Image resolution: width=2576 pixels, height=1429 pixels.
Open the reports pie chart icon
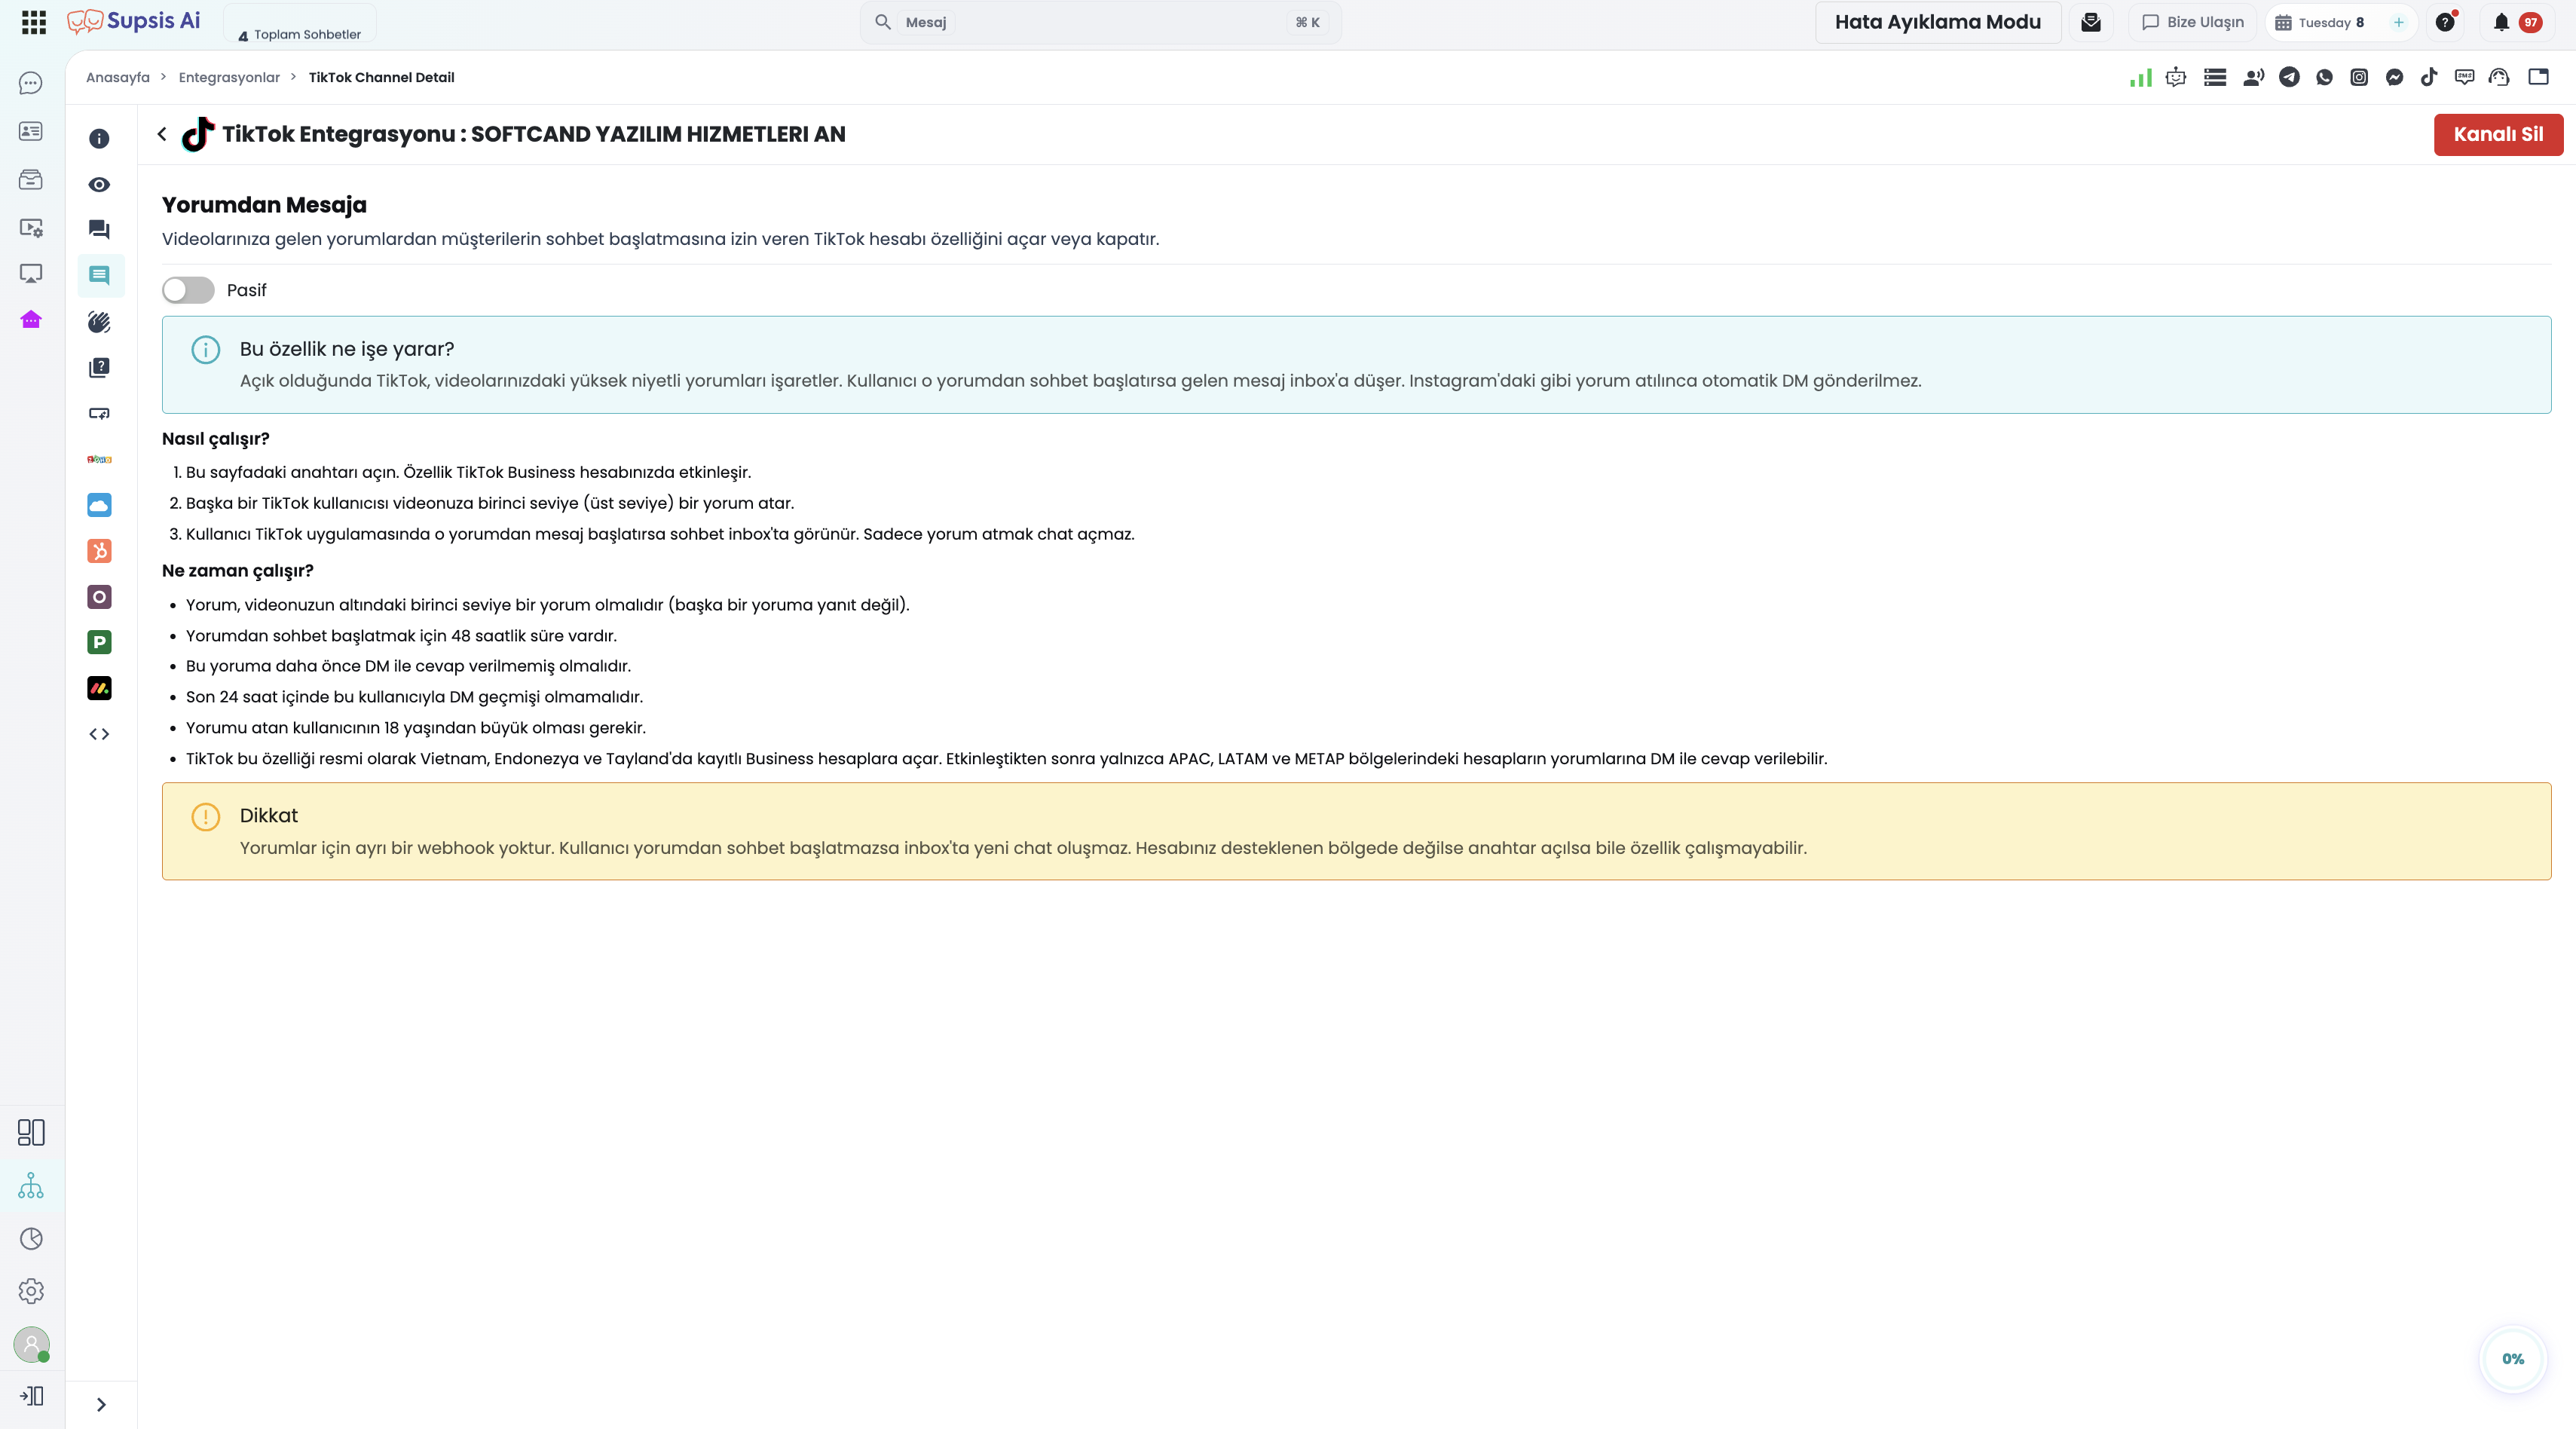pos(31,1239)
